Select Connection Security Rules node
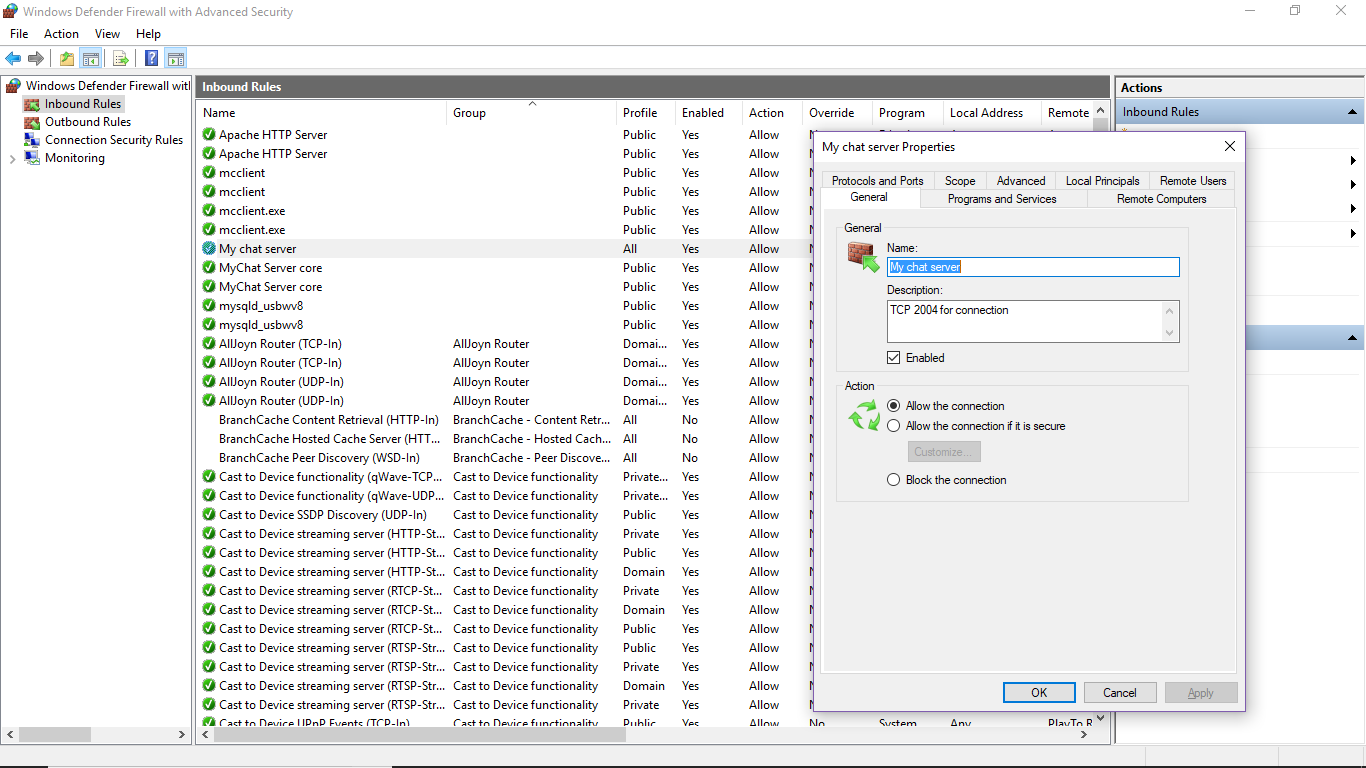 pos(113,140)
